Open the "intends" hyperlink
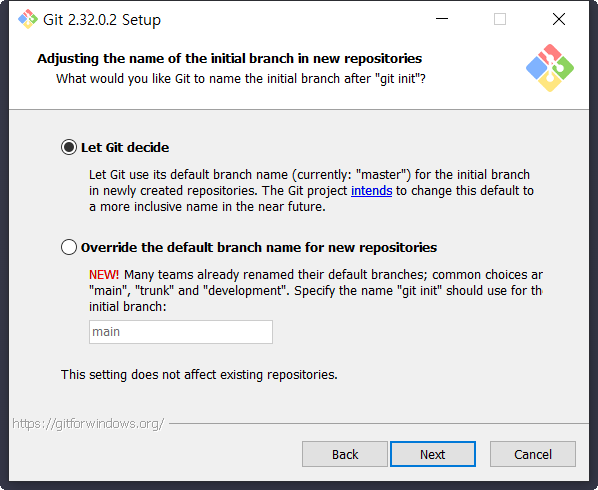 (371, 190)
